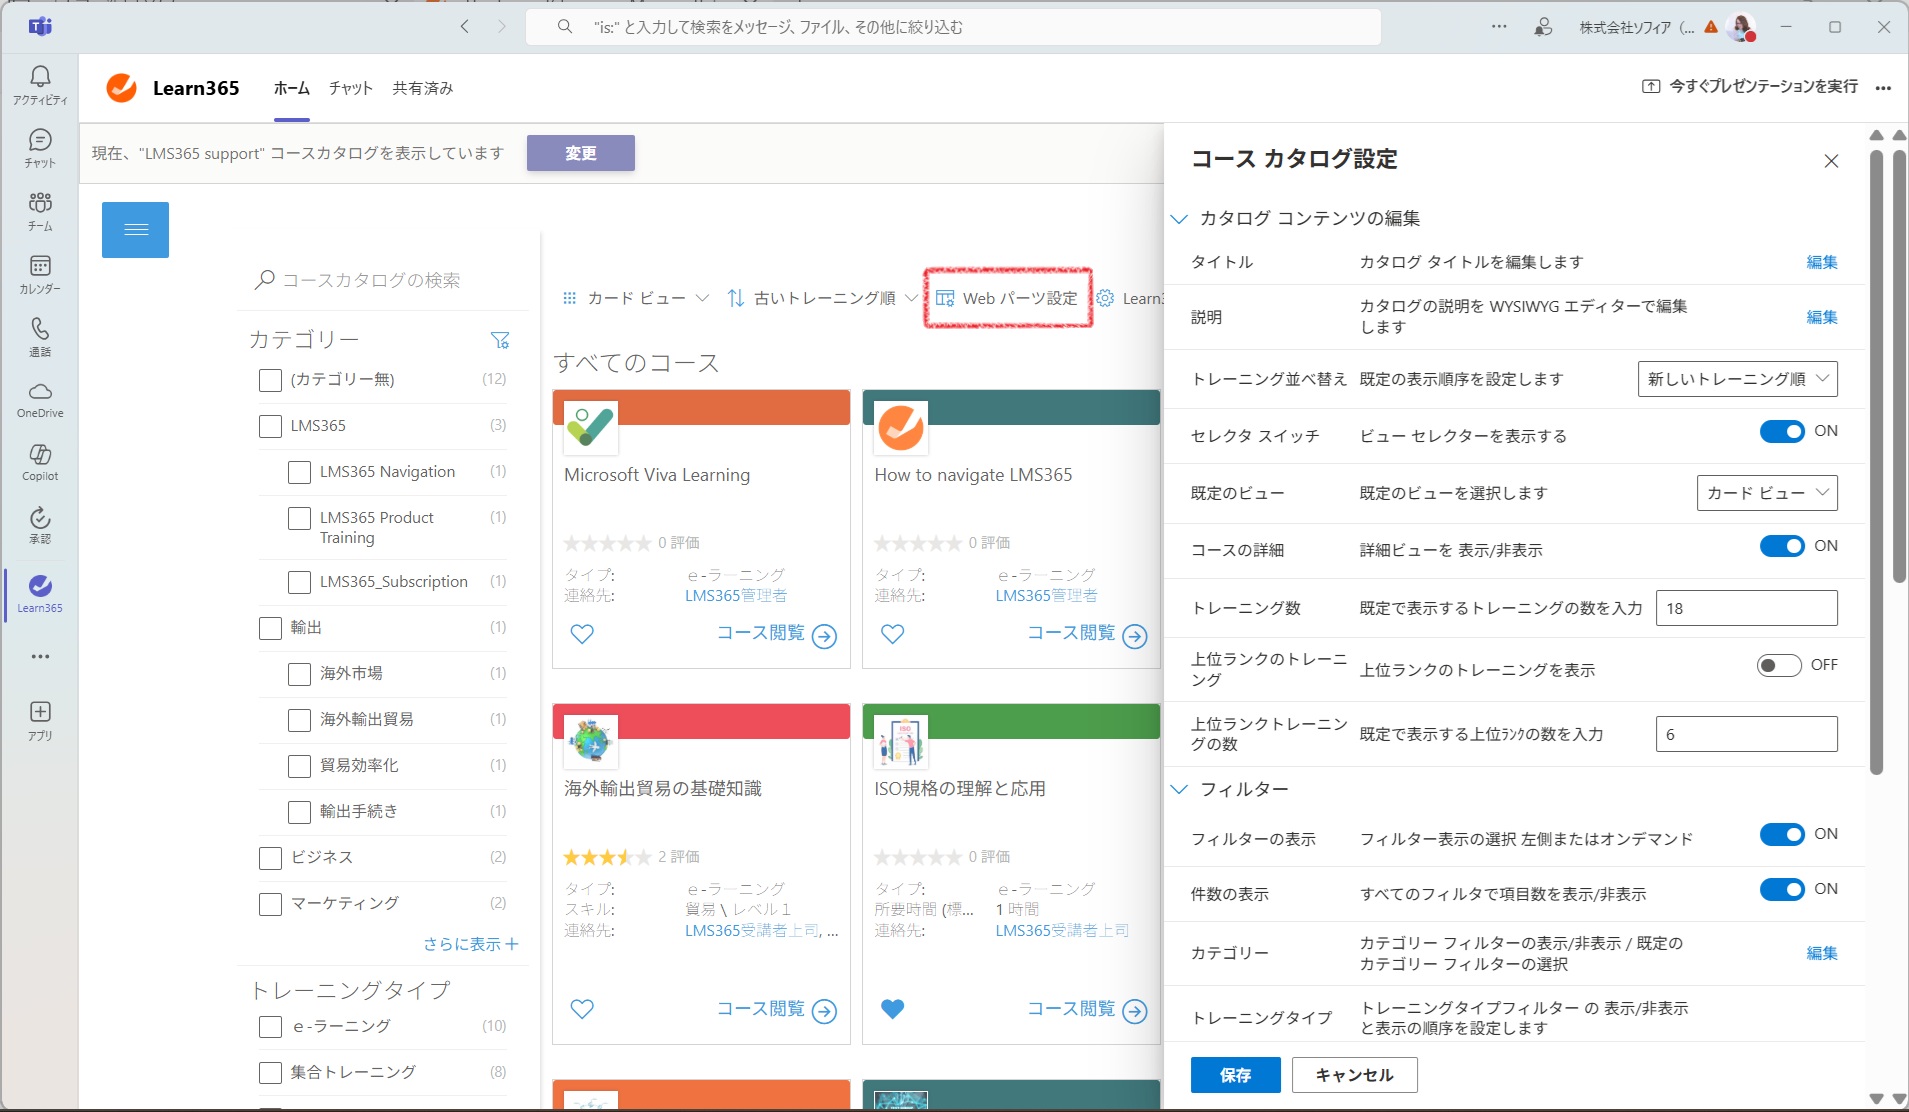Click the category filter funnel icon
The height and width of the screenshot is (1112, 1909).
click(501, 340)
